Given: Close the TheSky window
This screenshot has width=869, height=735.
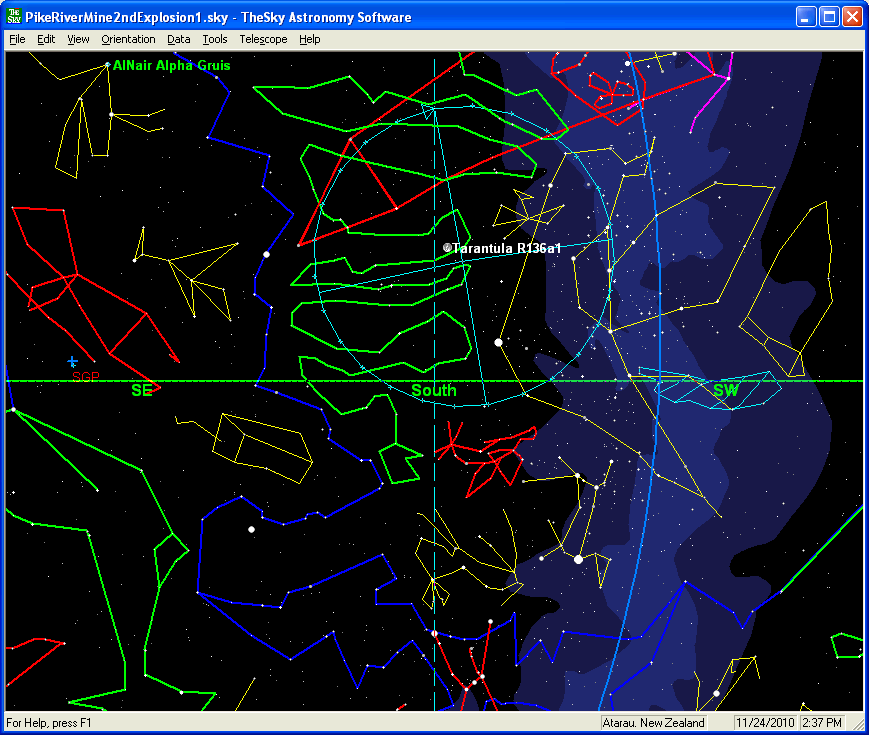Looking at the screenshot, I should coord(852,17).
